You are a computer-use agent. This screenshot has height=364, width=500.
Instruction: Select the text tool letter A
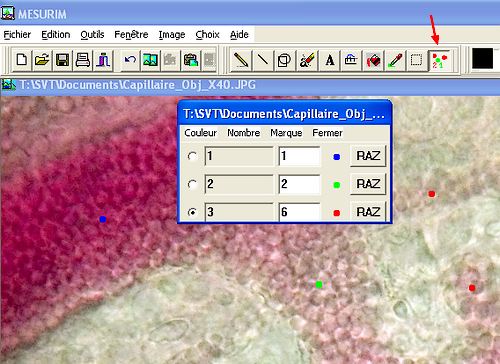330,60
